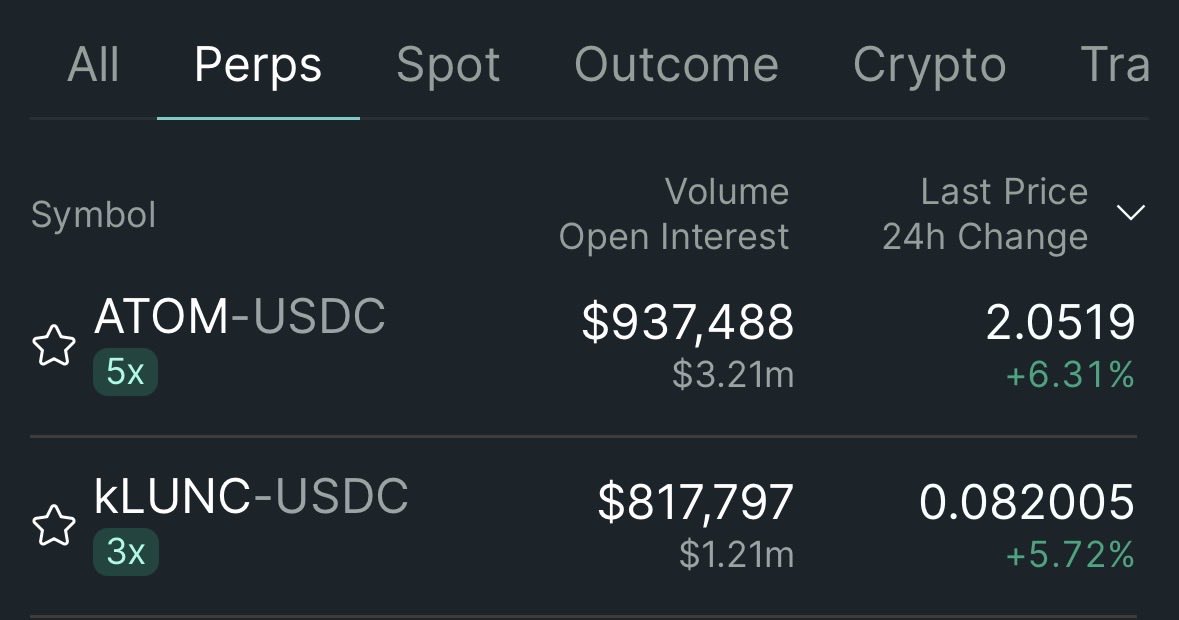Sort by Open Interest header

(674, 237)
